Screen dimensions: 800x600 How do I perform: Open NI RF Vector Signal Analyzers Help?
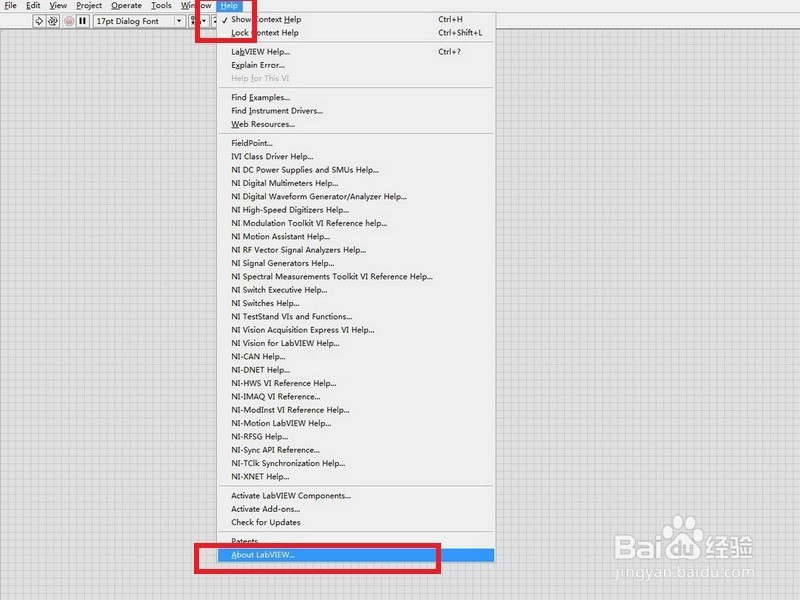356,249
